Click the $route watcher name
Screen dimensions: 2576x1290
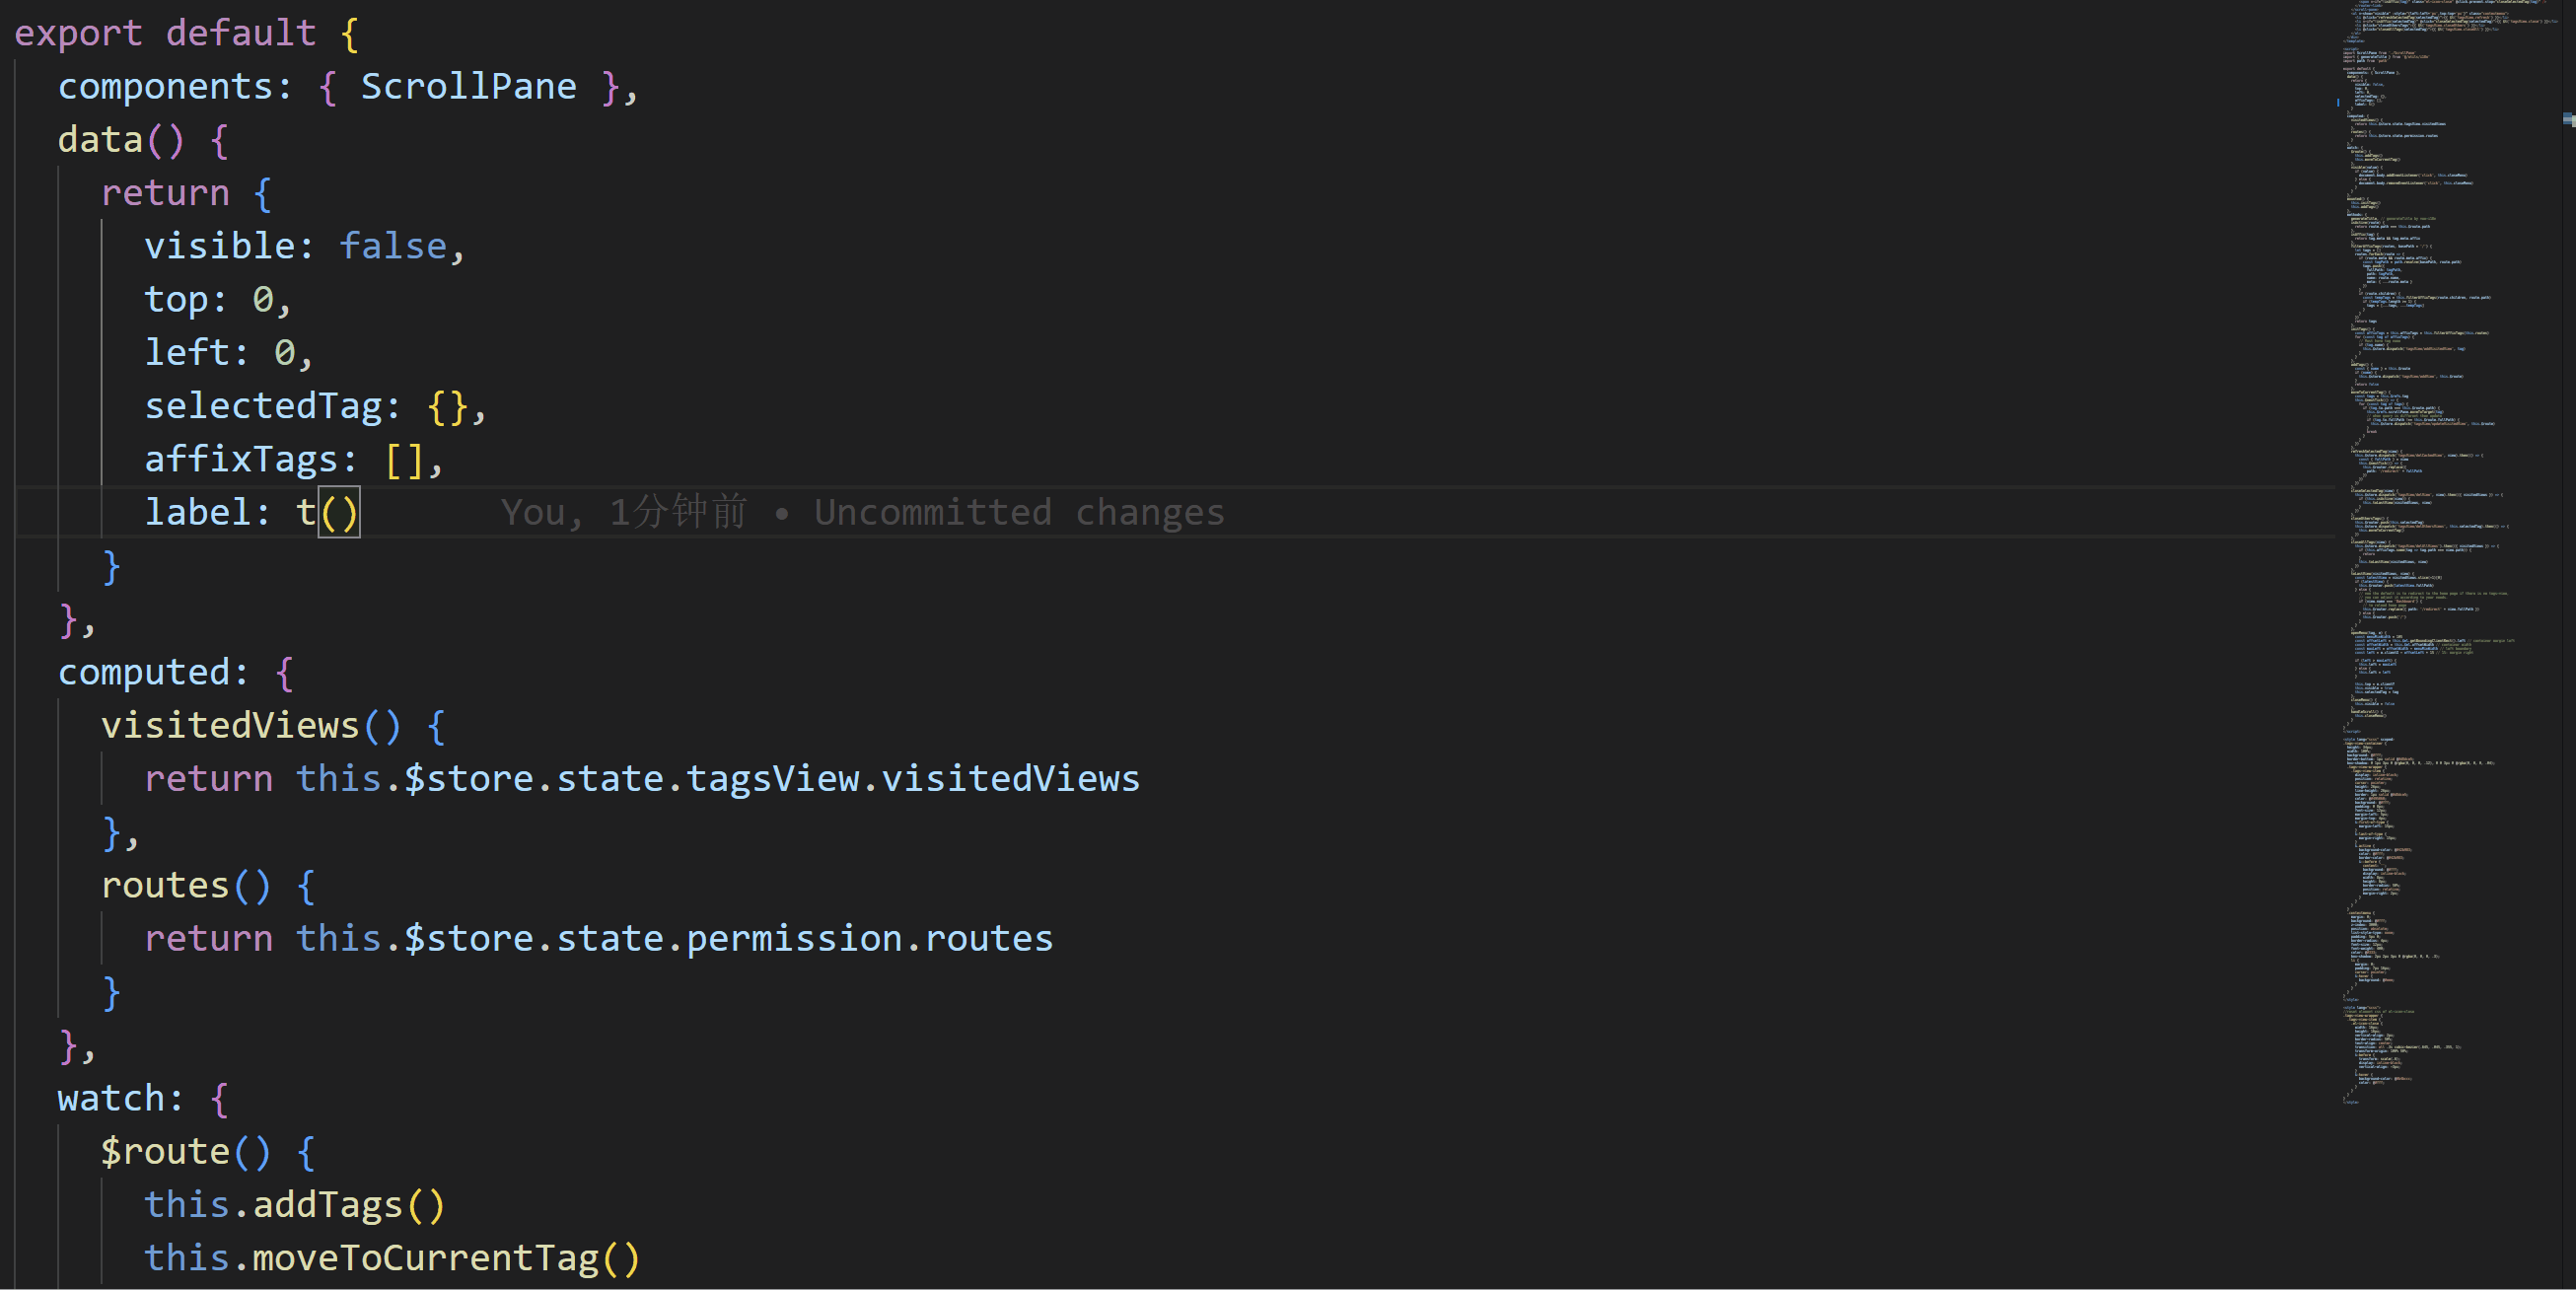[165, 1151]
